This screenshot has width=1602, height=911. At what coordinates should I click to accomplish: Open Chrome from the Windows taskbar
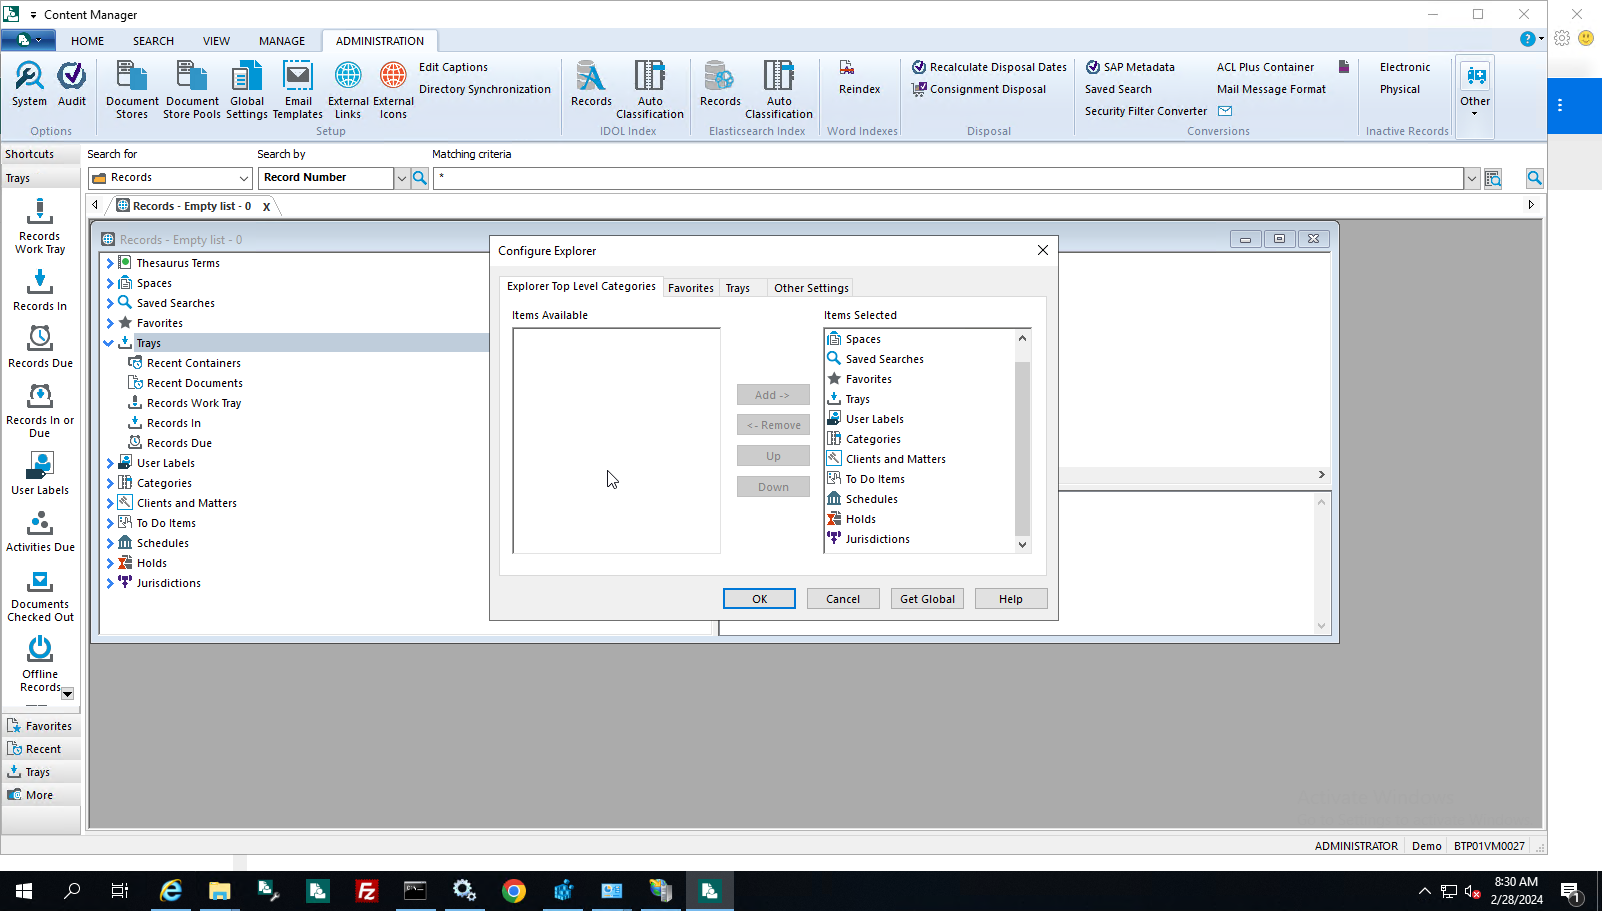[514, 890]
